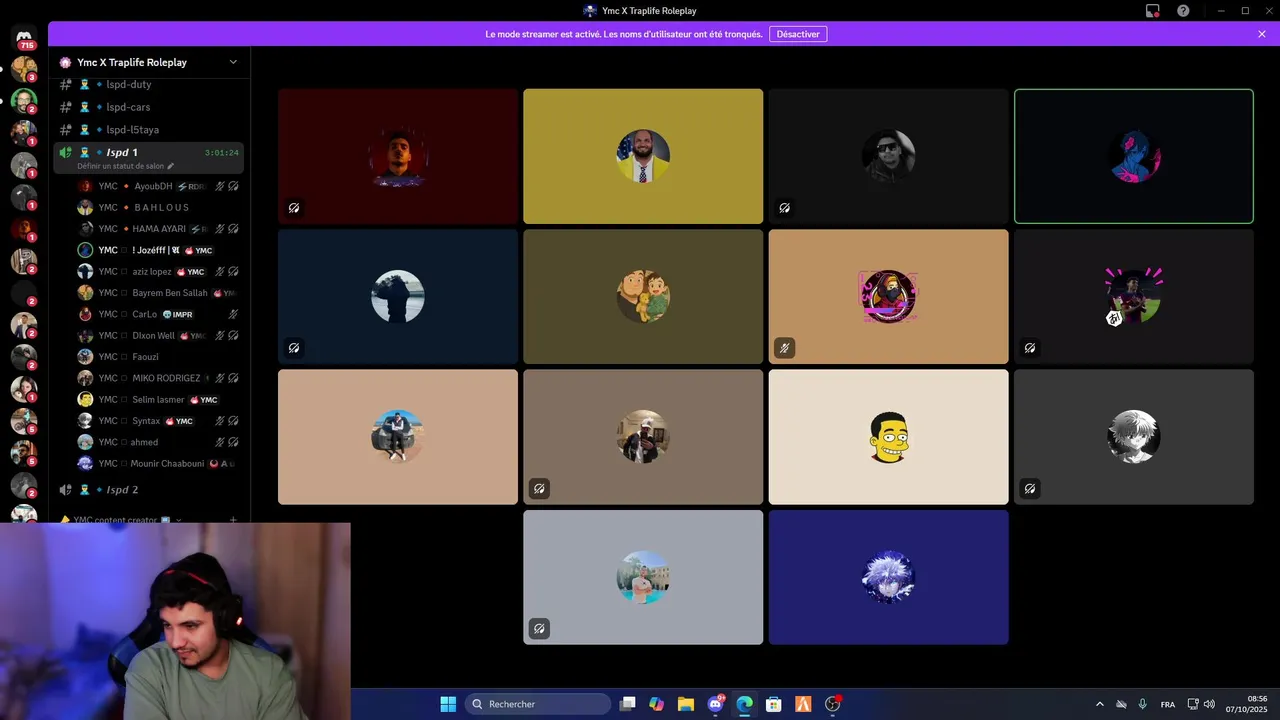Click the Rechercher taskbar search box
The height and width of the screenshot is (720, 1280).
point(539,704)
